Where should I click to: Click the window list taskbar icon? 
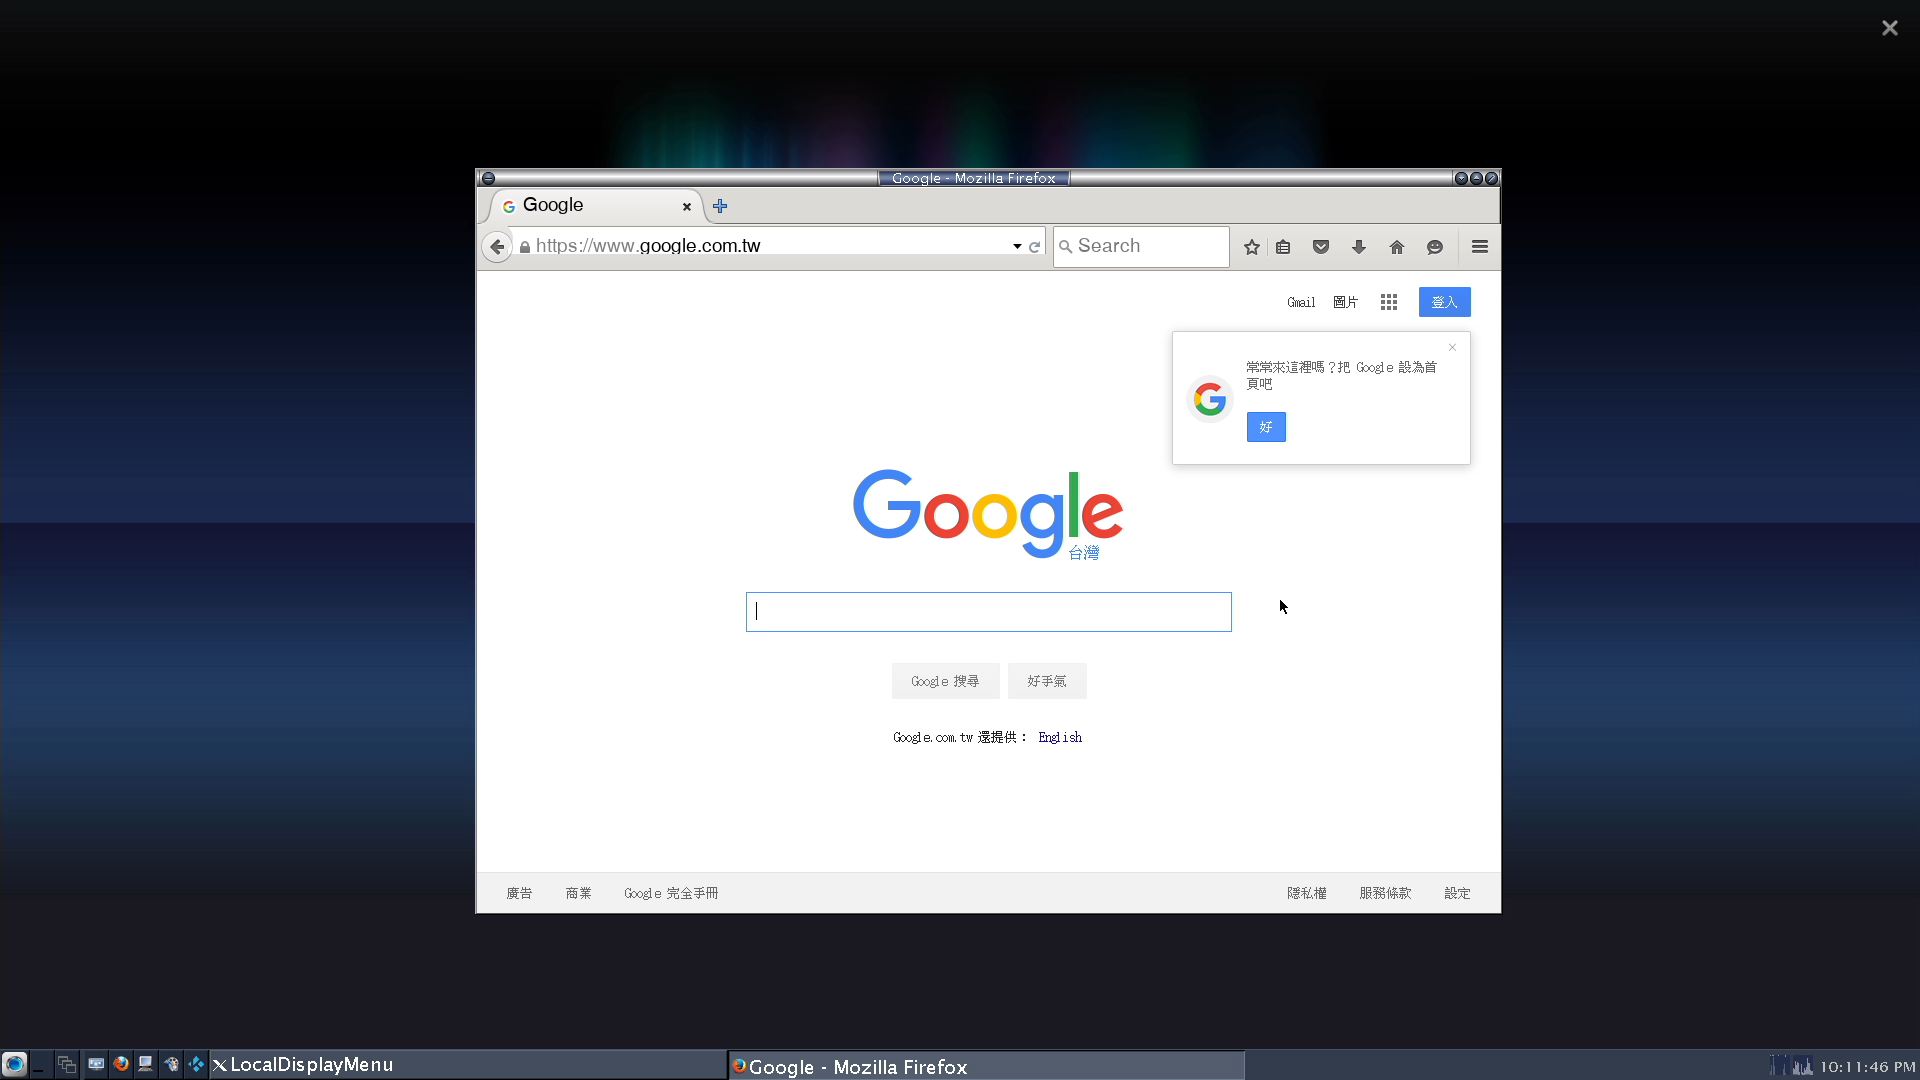(67, 1065)
